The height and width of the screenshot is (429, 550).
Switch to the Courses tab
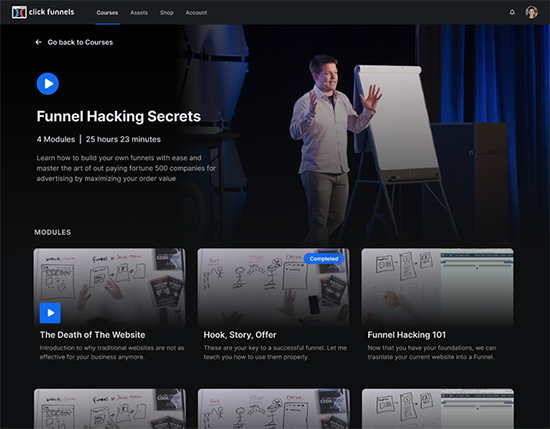coord(107,13)
